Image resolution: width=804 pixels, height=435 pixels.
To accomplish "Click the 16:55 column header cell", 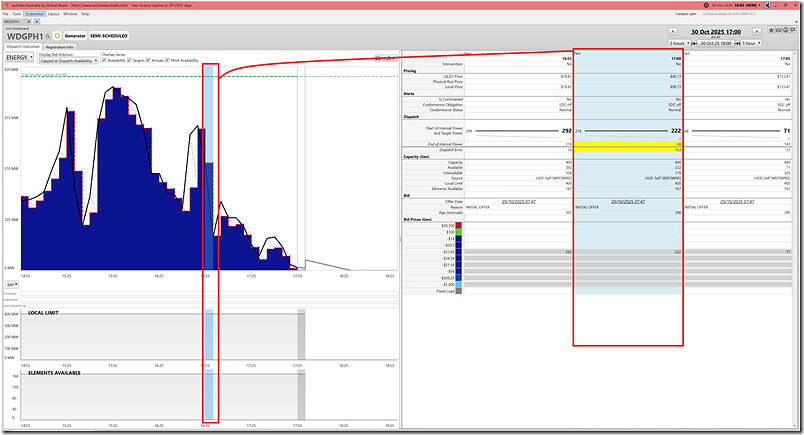I will click(x=518, y=58).
